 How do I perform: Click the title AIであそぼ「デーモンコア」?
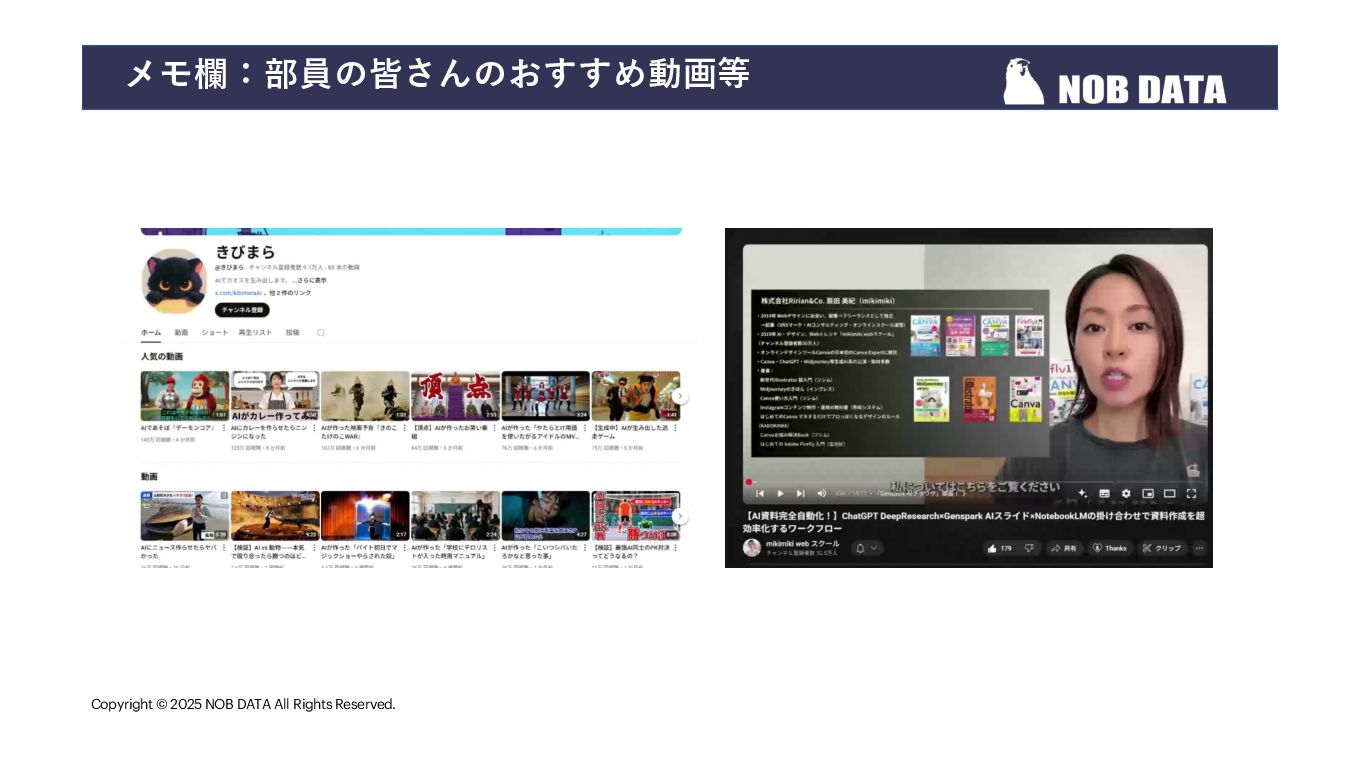[x=178, y=428]
